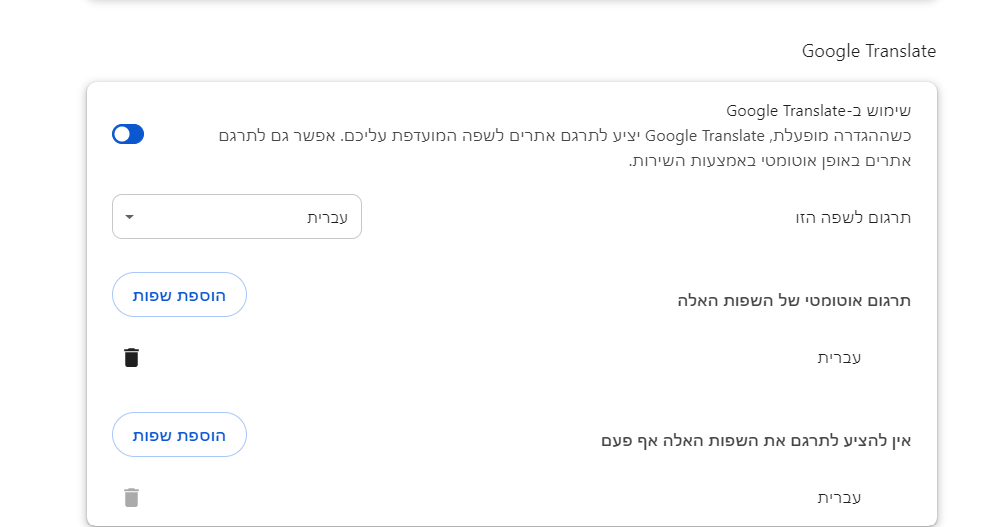Click the "Google Translate" section heading
988x527 pixels.
click(868, 51)
